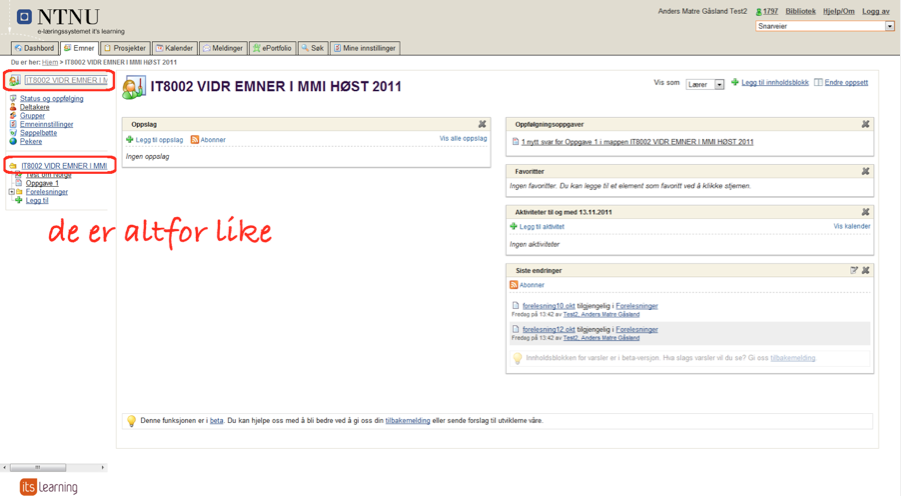The height and width of the screenshot is (496, 901).
Task: Open the Dashbord tab
Action: (35, 48)
